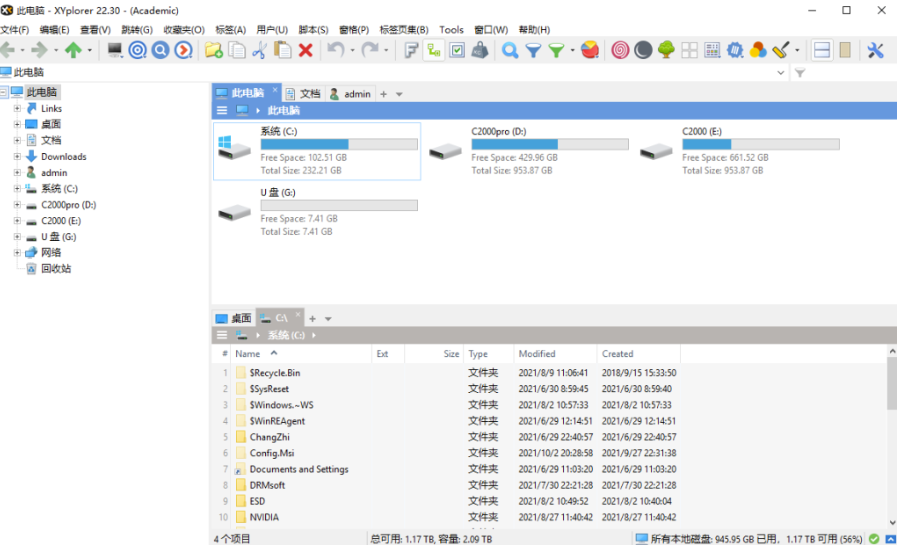Screen dimensions: 904x553
Task: Click the F font toolbar icon
Action: coord(410,50)
